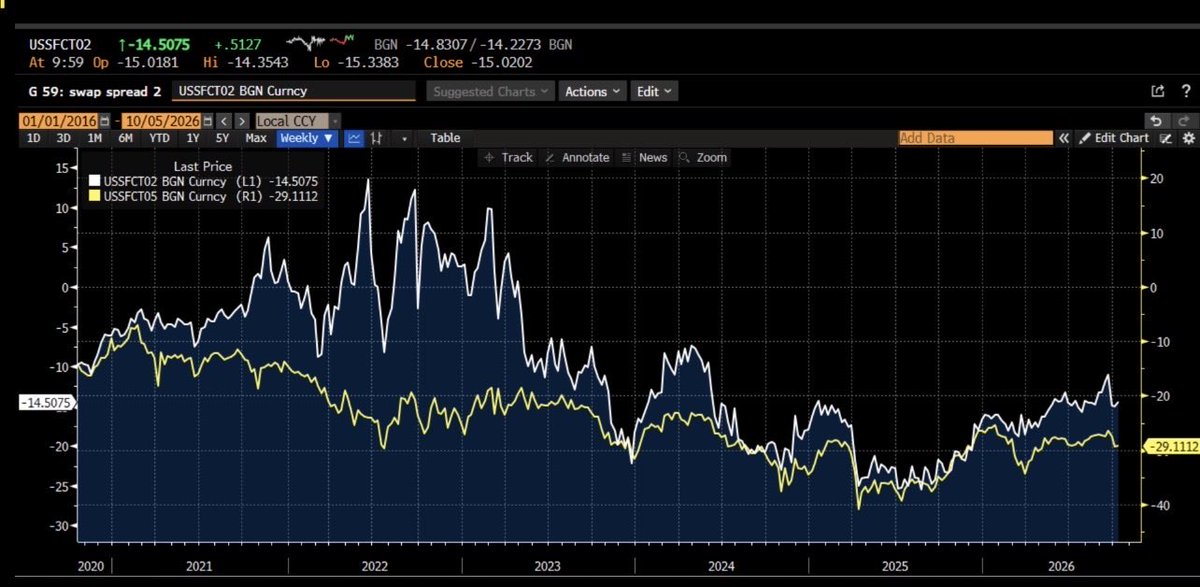Open help question mark icon

coord(1186,91)
